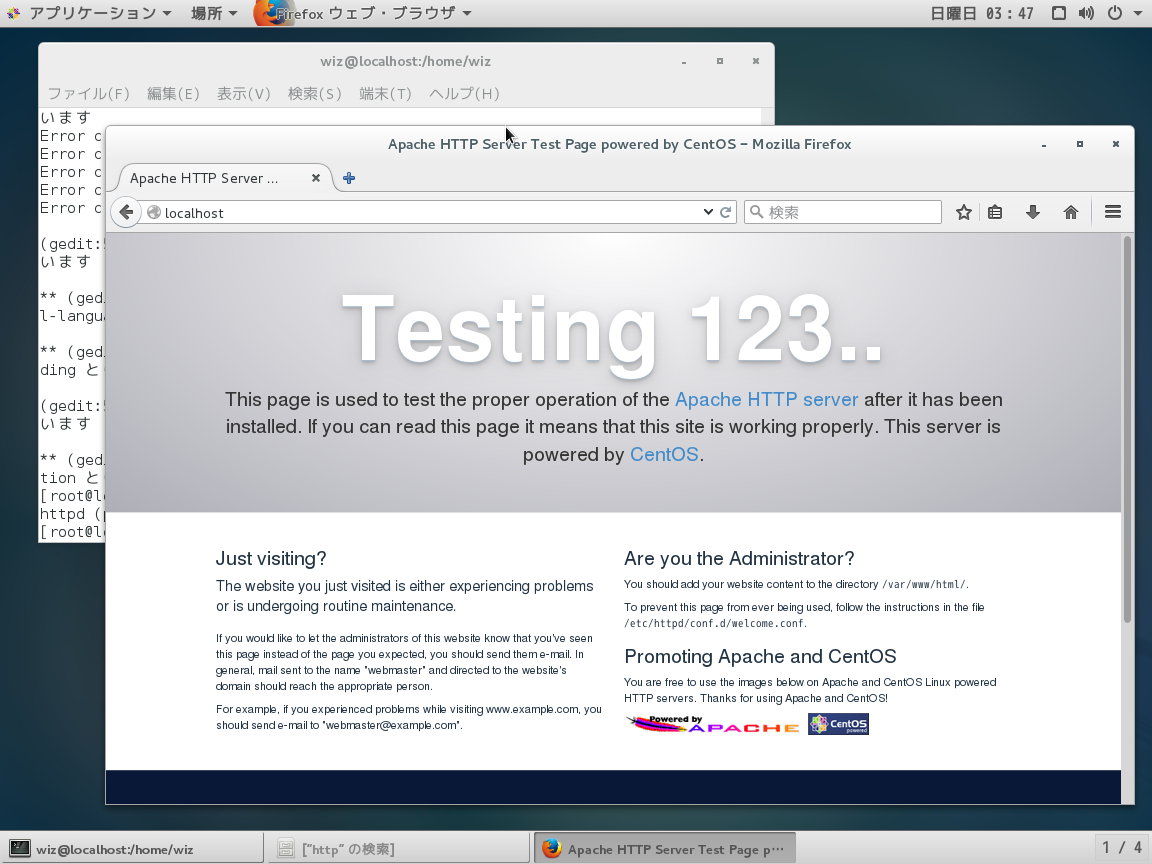
Task: Open terminal 表示(V) menu
Action: point(244,93)
